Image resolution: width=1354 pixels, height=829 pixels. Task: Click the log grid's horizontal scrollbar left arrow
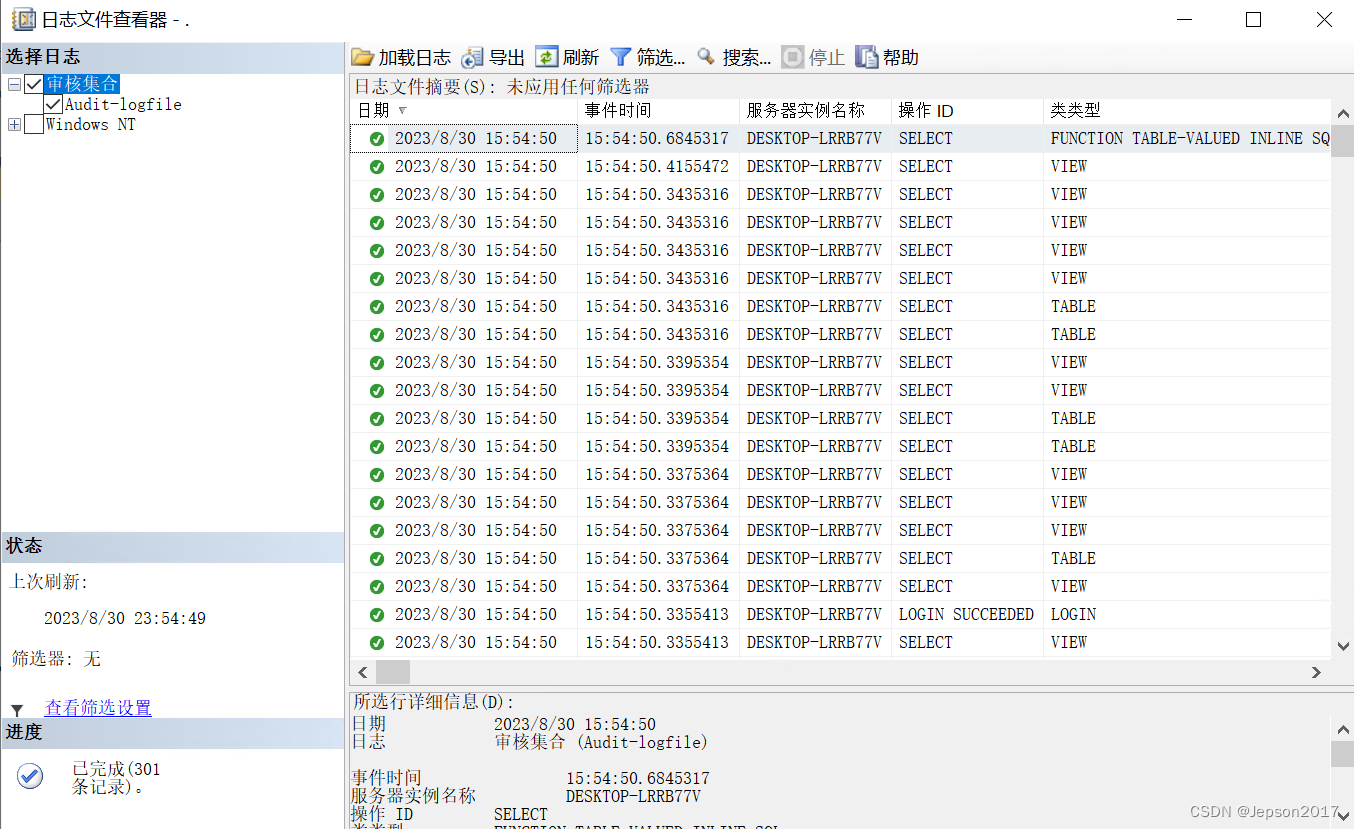click(363, 672)
